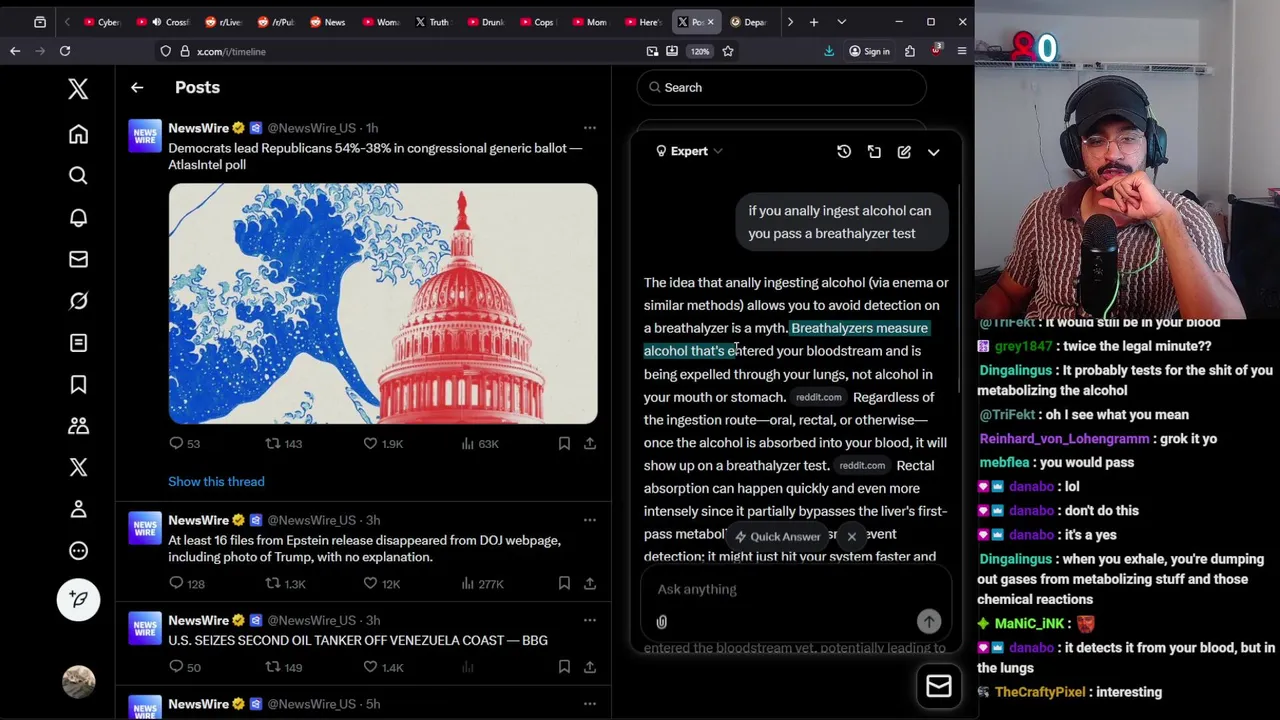This screenshot has width=1280, height=720.
Task: Open a new browser tab
Action: click(x=814, y=22)
